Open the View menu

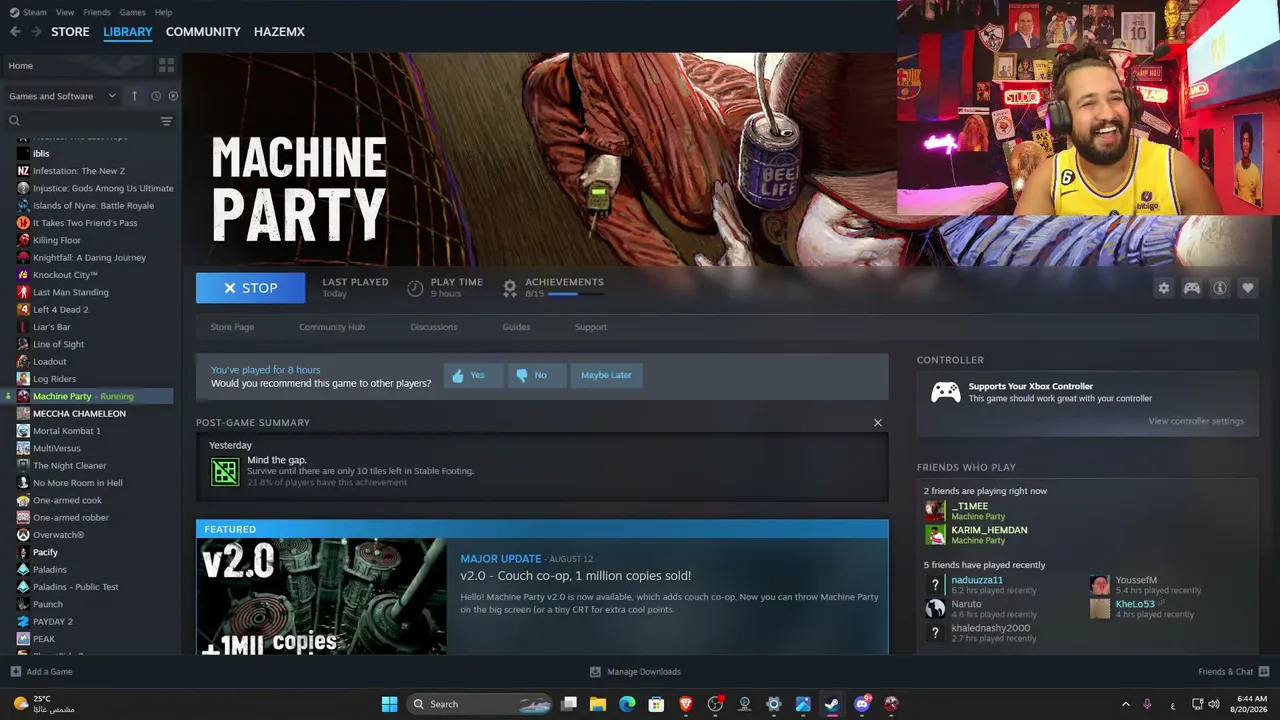coord(65,12)
